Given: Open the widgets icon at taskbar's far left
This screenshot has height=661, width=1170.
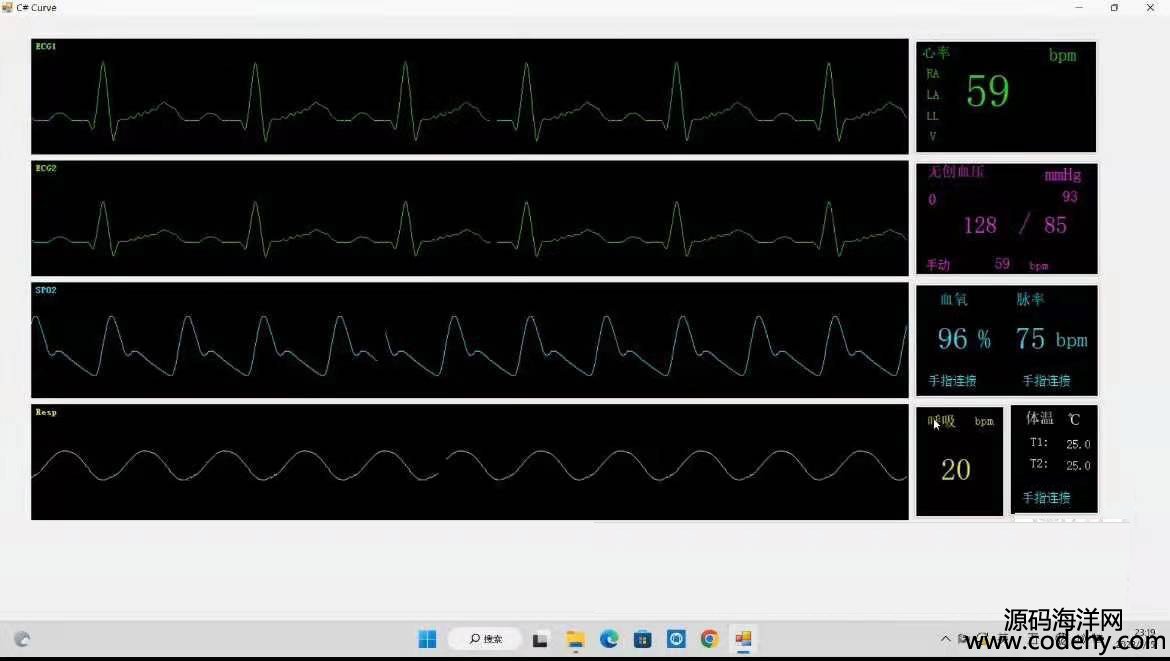Looking at the screenshot, I should tap(22, 639).
